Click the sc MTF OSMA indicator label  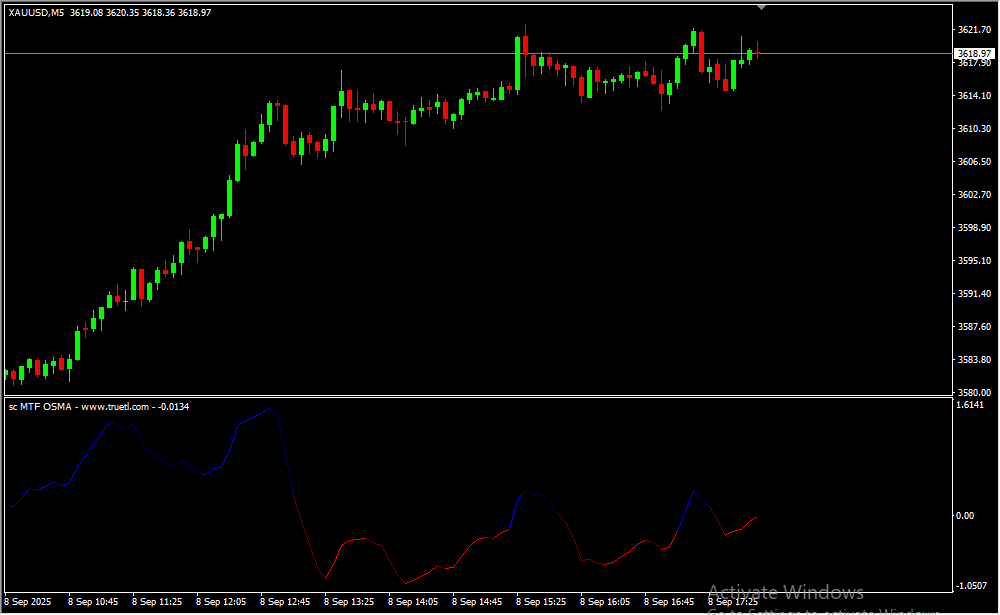coord(98,406)
